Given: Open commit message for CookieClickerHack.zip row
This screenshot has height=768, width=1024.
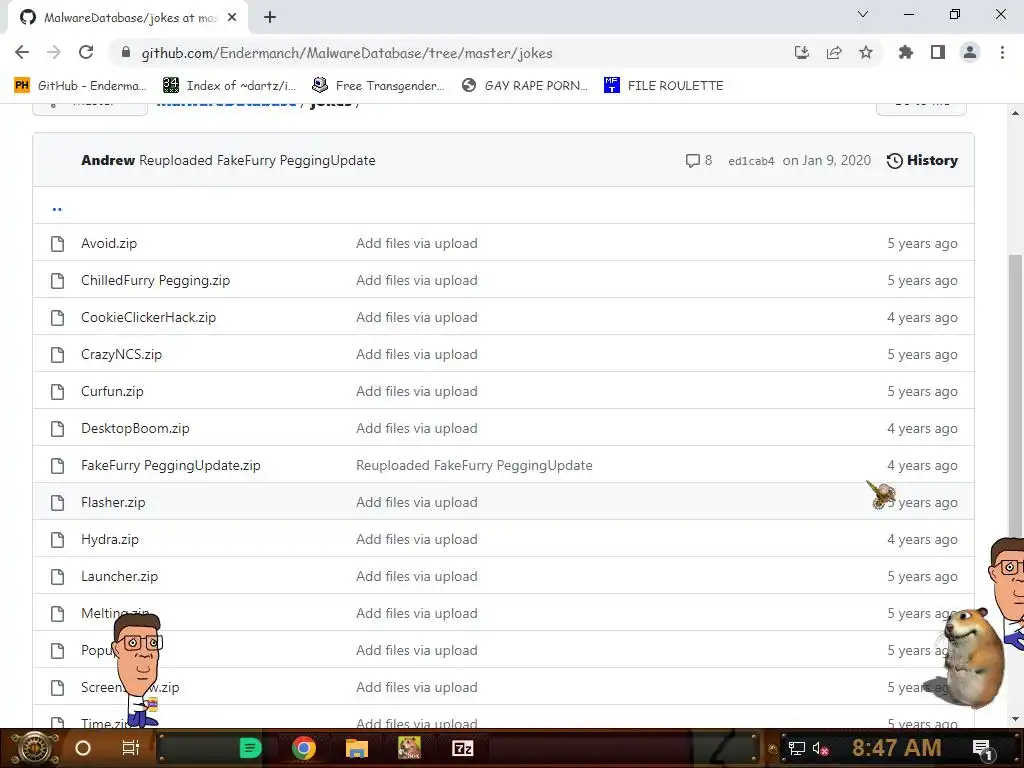Looking at the screenshot, I should [417, 317].
